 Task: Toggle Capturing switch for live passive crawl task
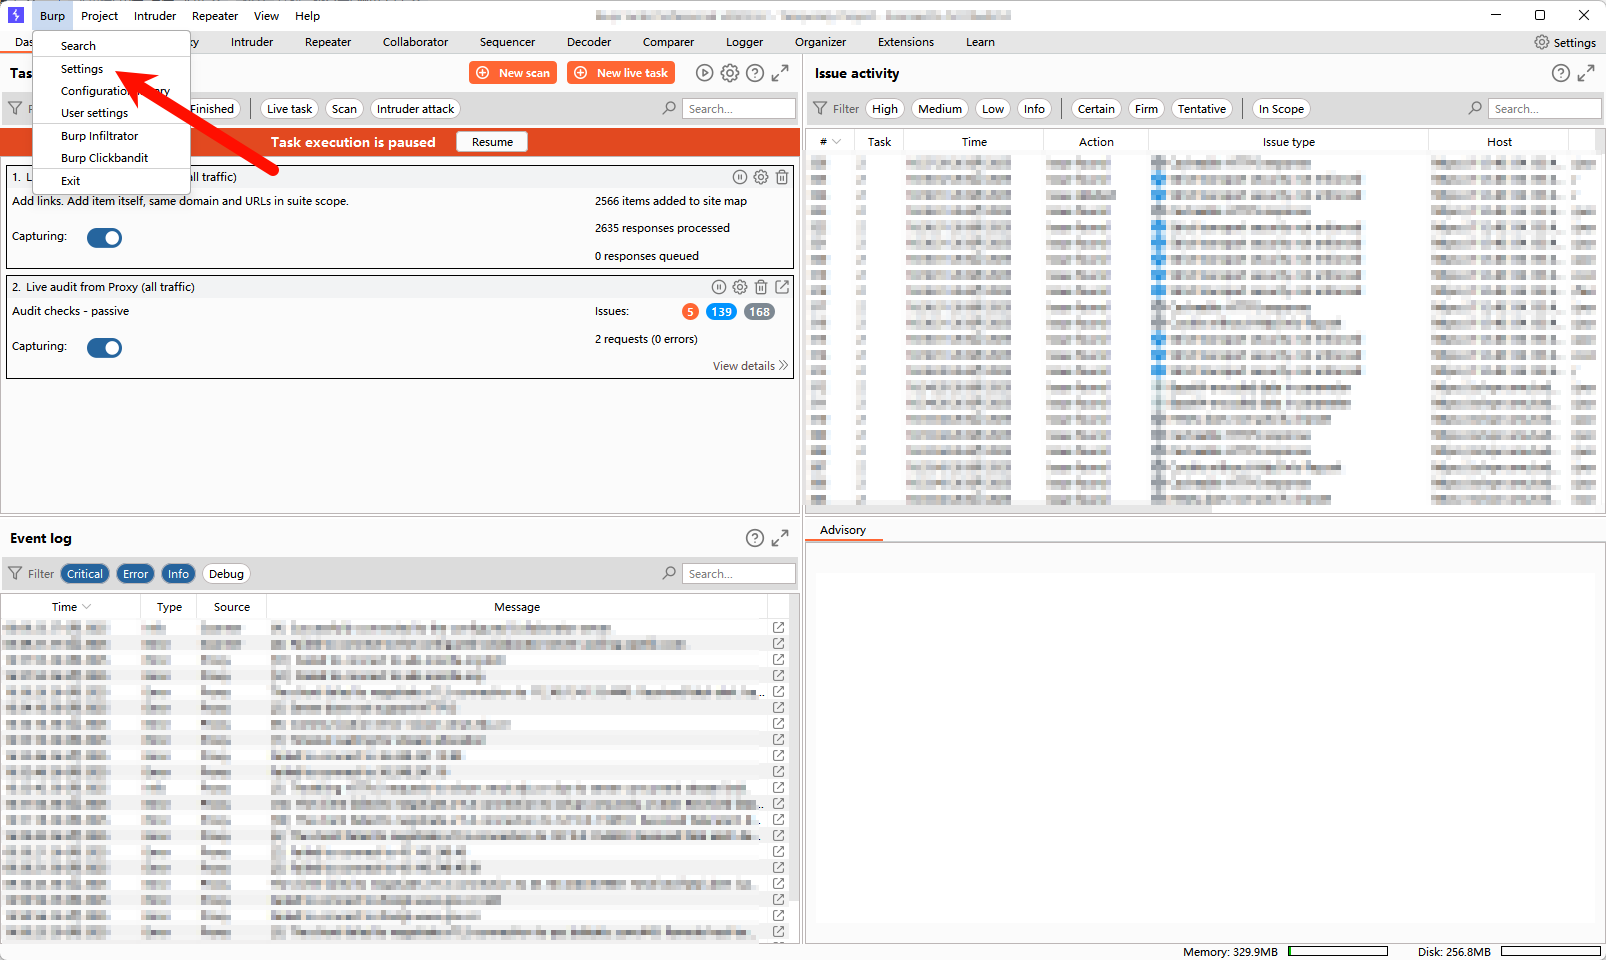[104, 237]
